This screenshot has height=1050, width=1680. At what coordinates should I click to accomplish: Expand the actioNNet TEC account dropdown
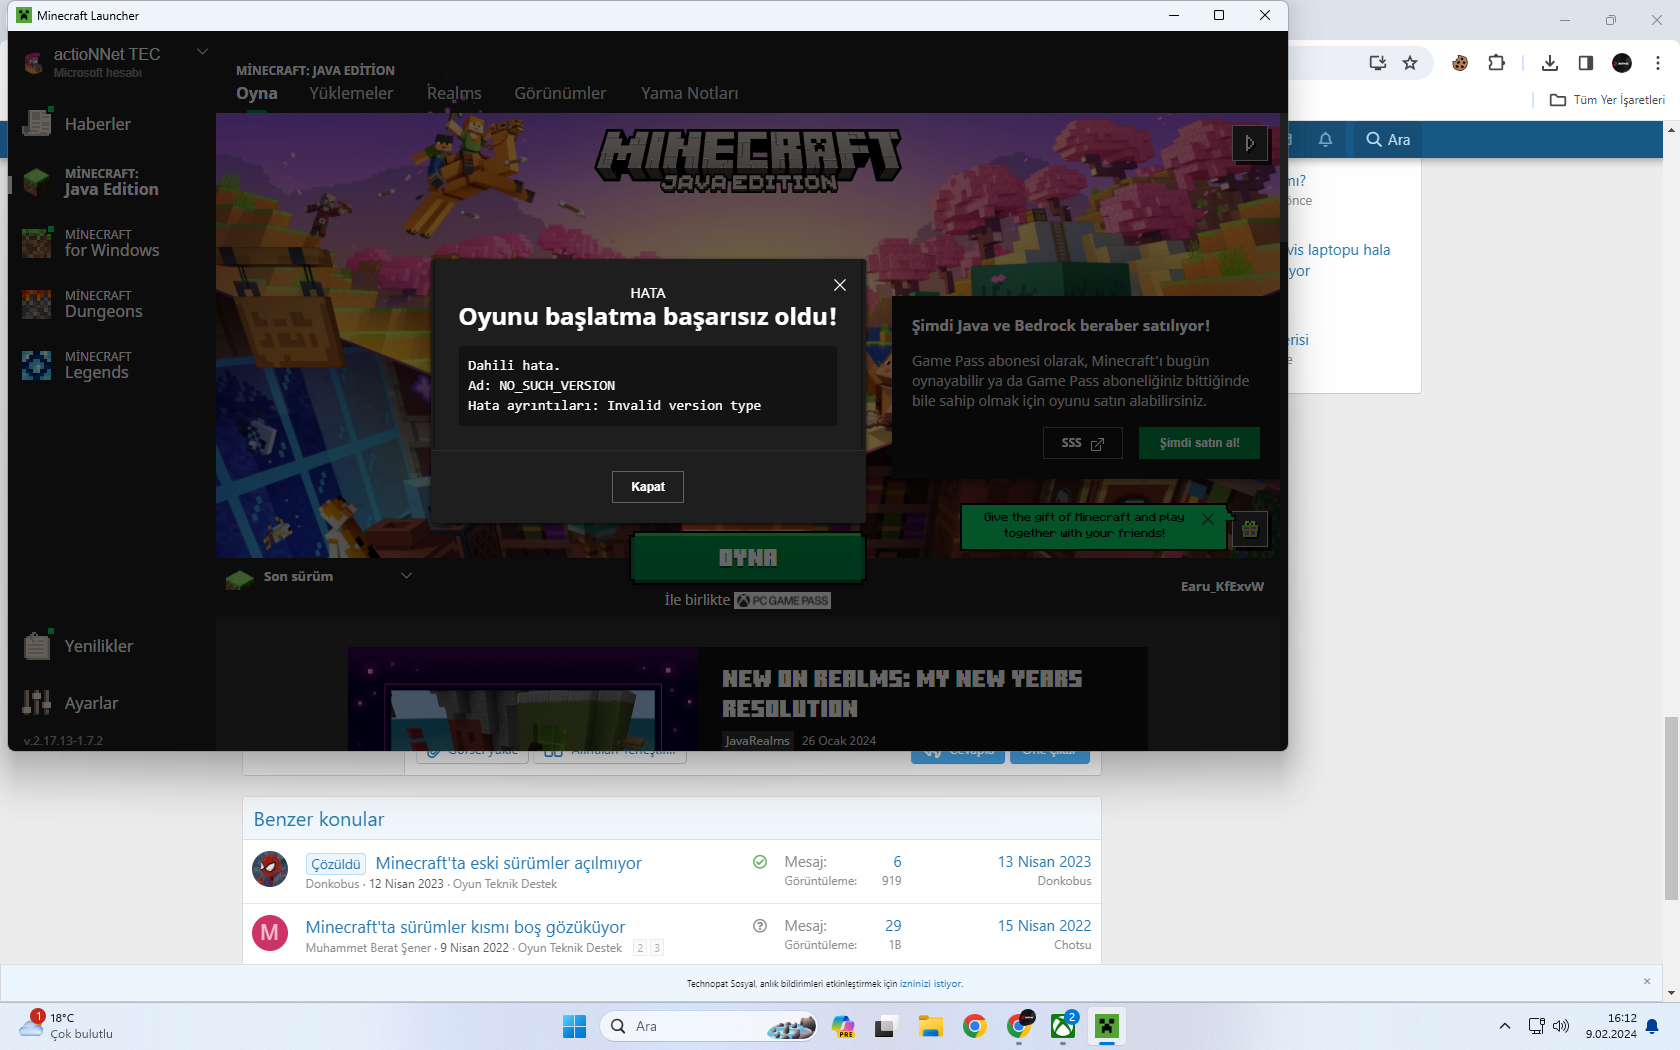[x=202, y=52]
